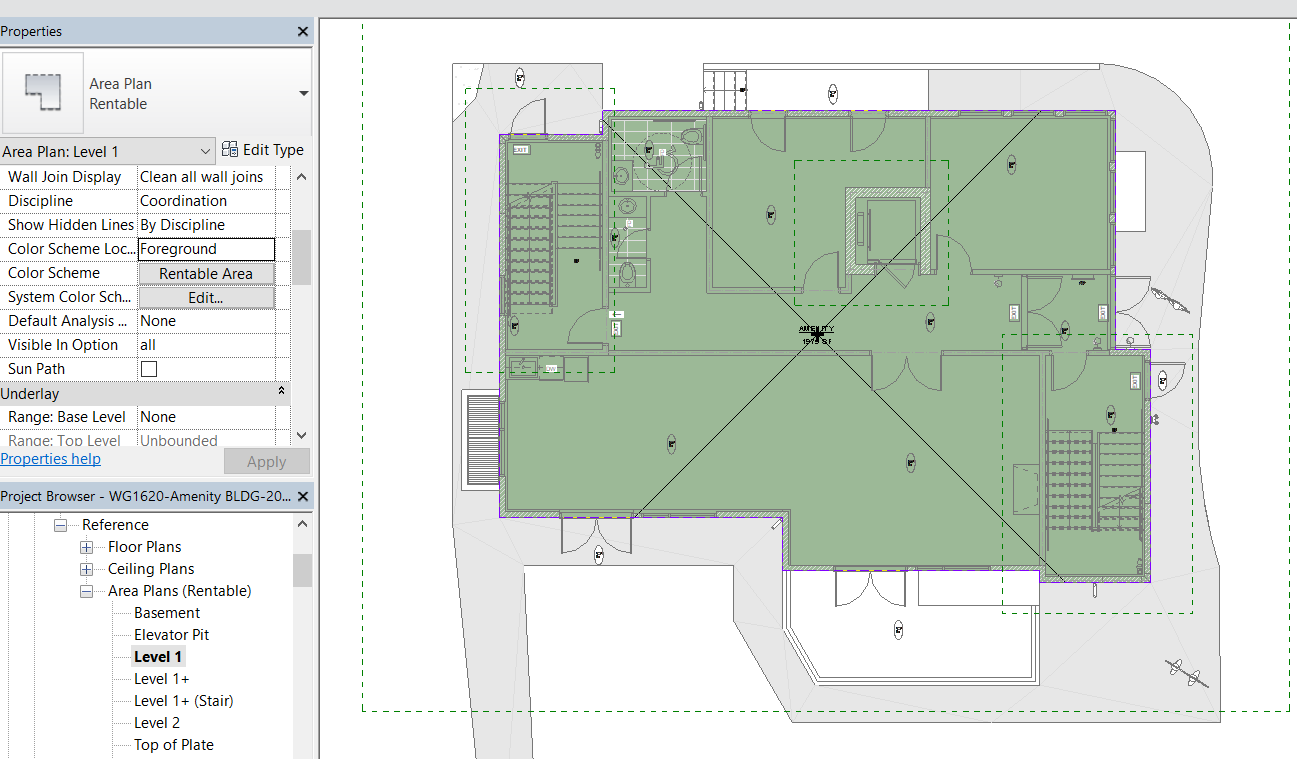The height and width of the screenshot is (759, 1297).
Task: Click the Properties help link
Action: pyautogui.click(x=51, y=458)
